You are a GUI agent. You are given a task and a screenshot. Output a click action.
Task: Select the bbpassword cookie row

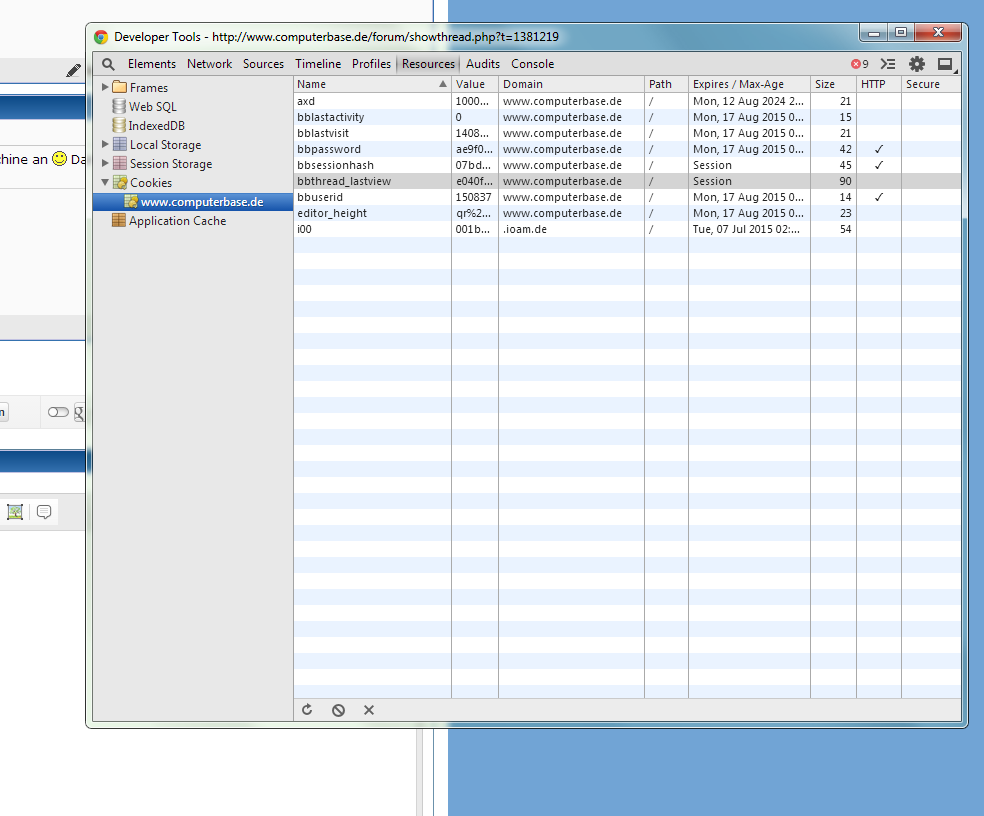click(627, 149)
